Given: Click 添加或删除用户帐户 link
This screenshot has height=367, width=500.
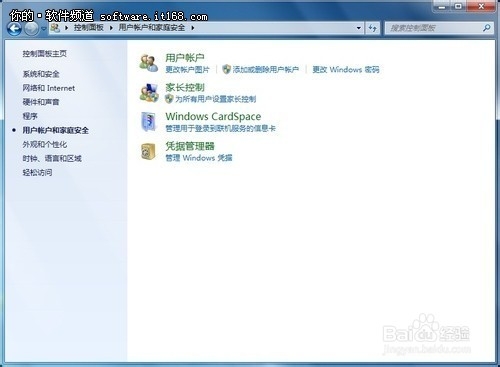Looking at the screenshot, I should 266,69.
